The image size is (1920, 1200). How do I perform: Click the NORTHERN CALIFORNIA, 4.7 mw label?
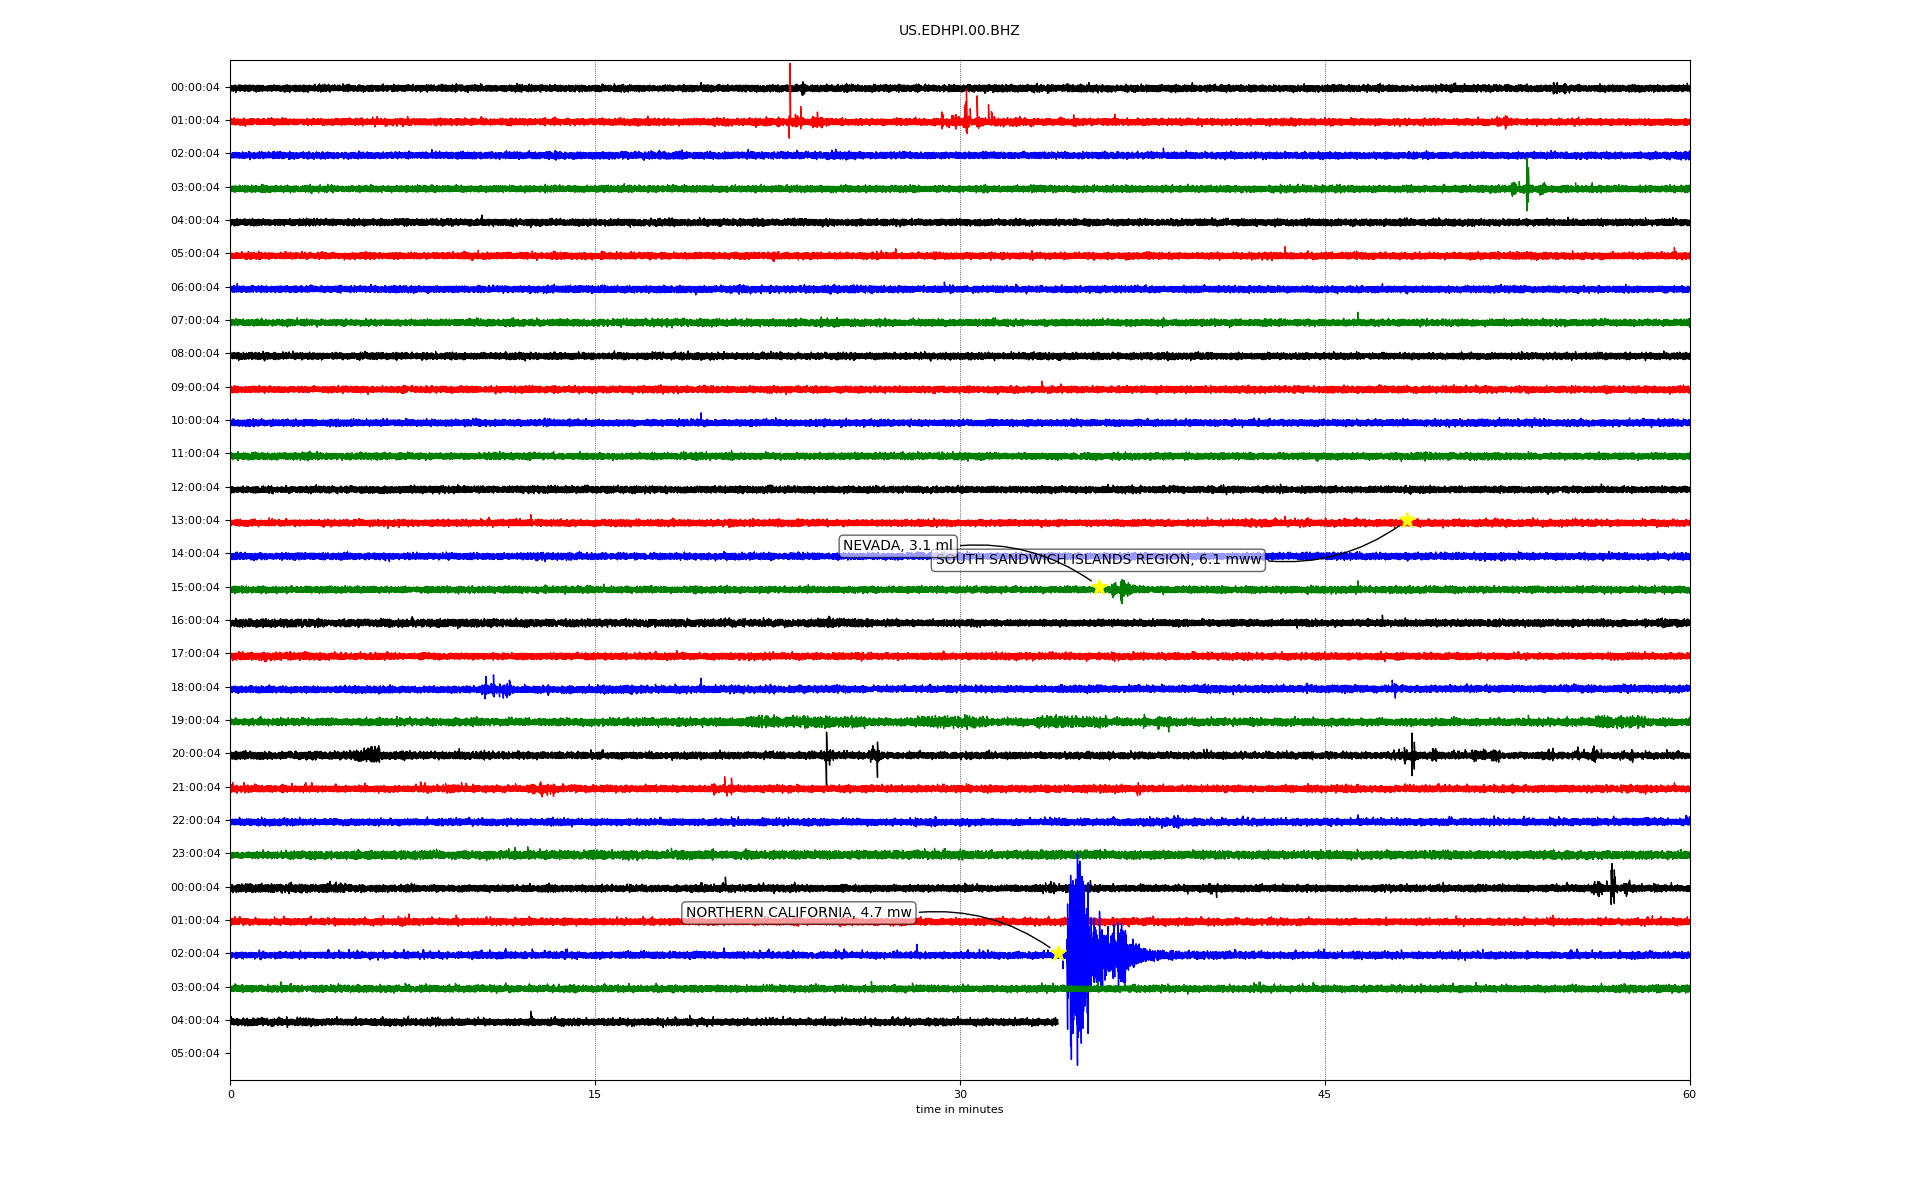point(798,913)
